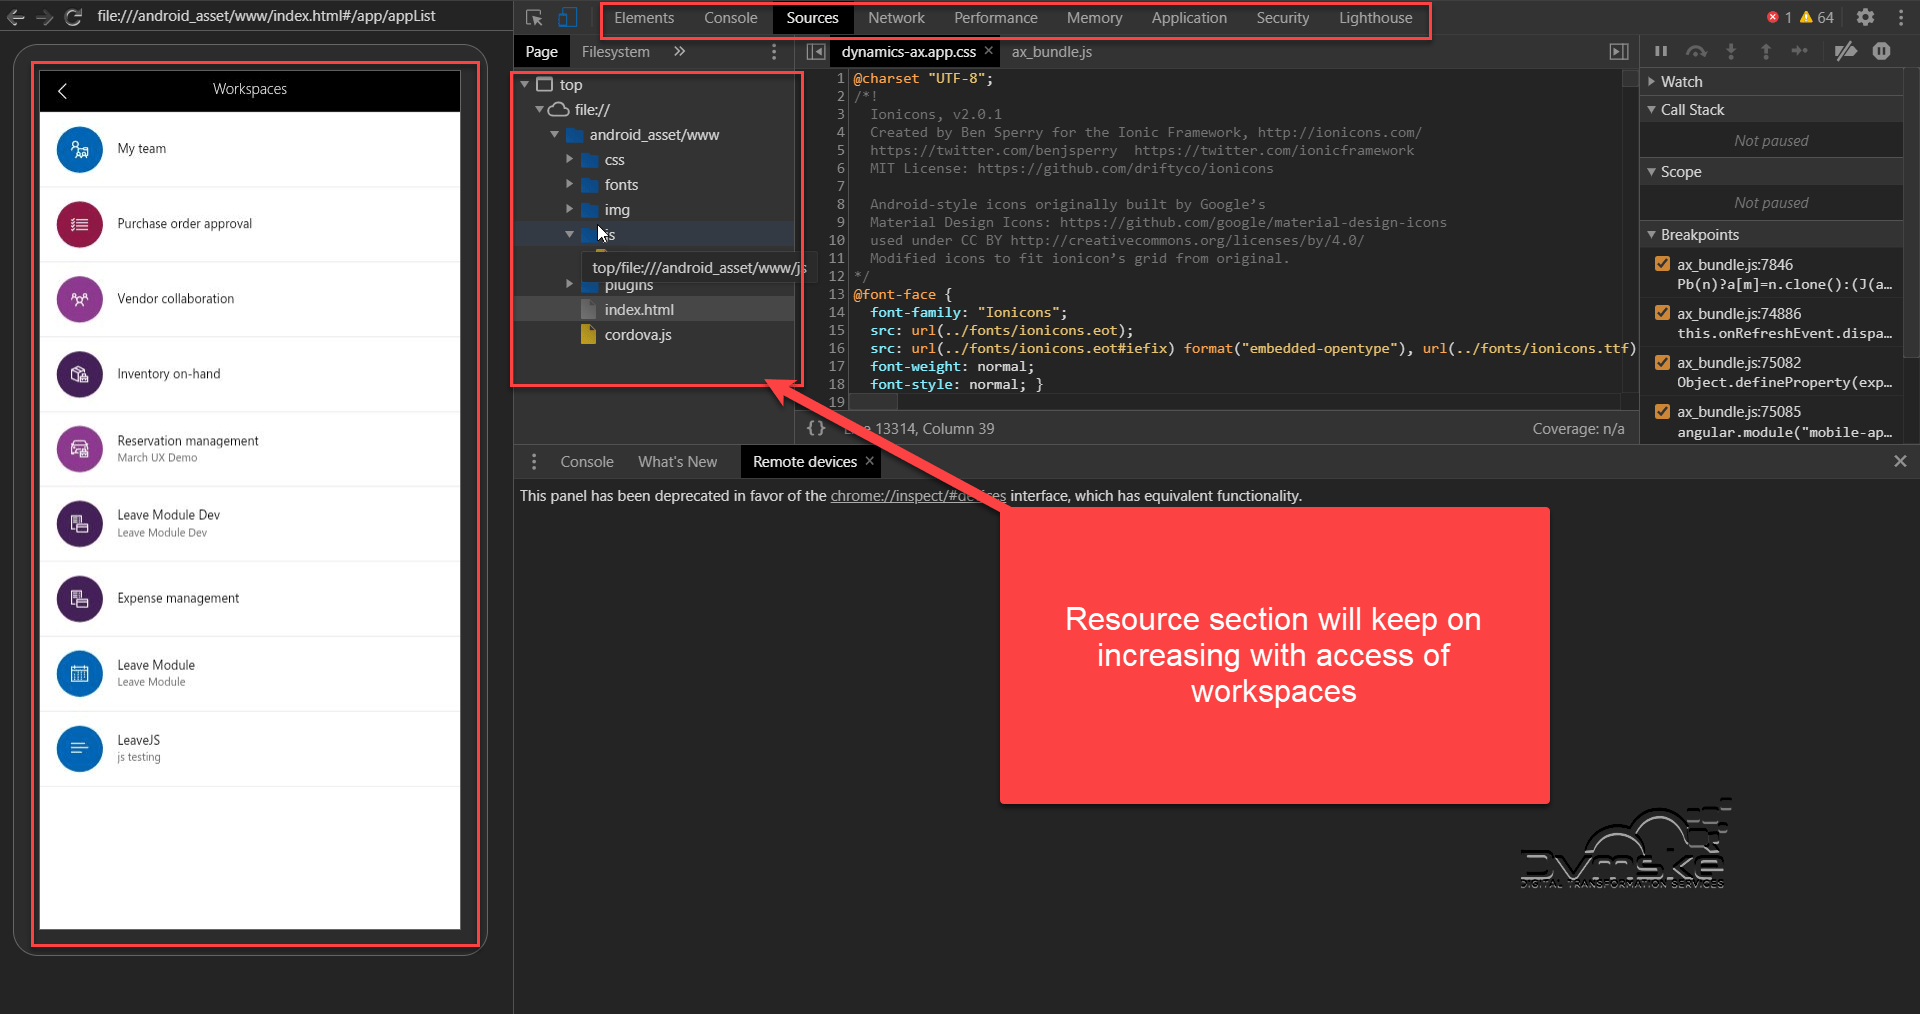Collapse the Call Stack section
Image resolution: width=1920 pixels, height=1014 pixels.
1652,110
